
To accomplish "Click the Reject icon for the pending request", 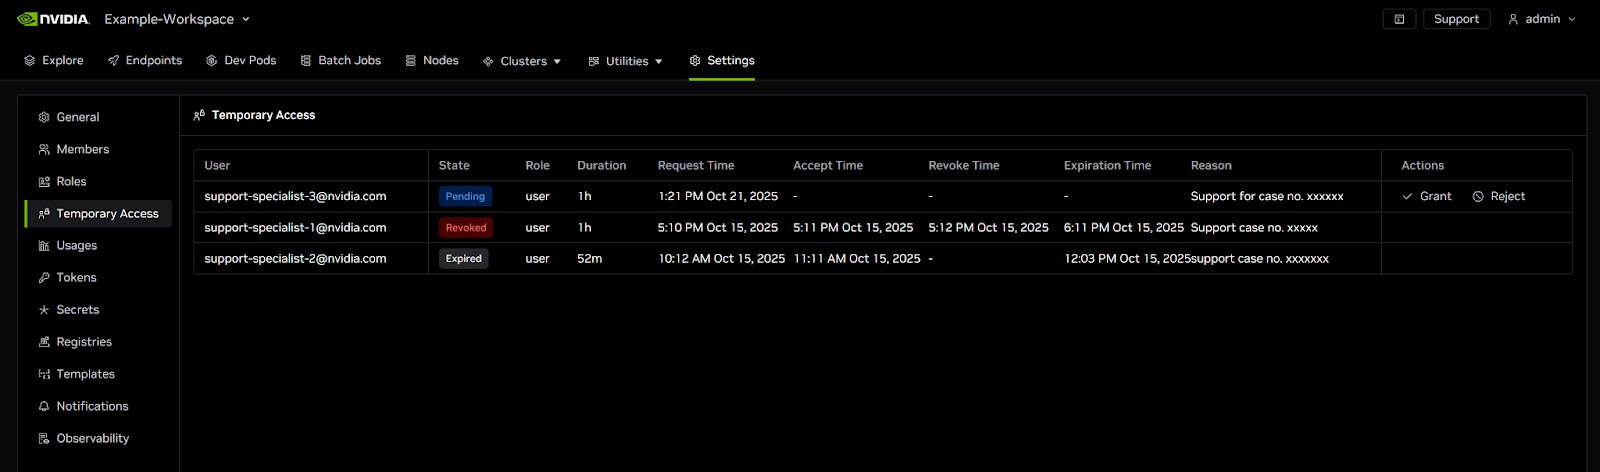I will coord(1478,197).
